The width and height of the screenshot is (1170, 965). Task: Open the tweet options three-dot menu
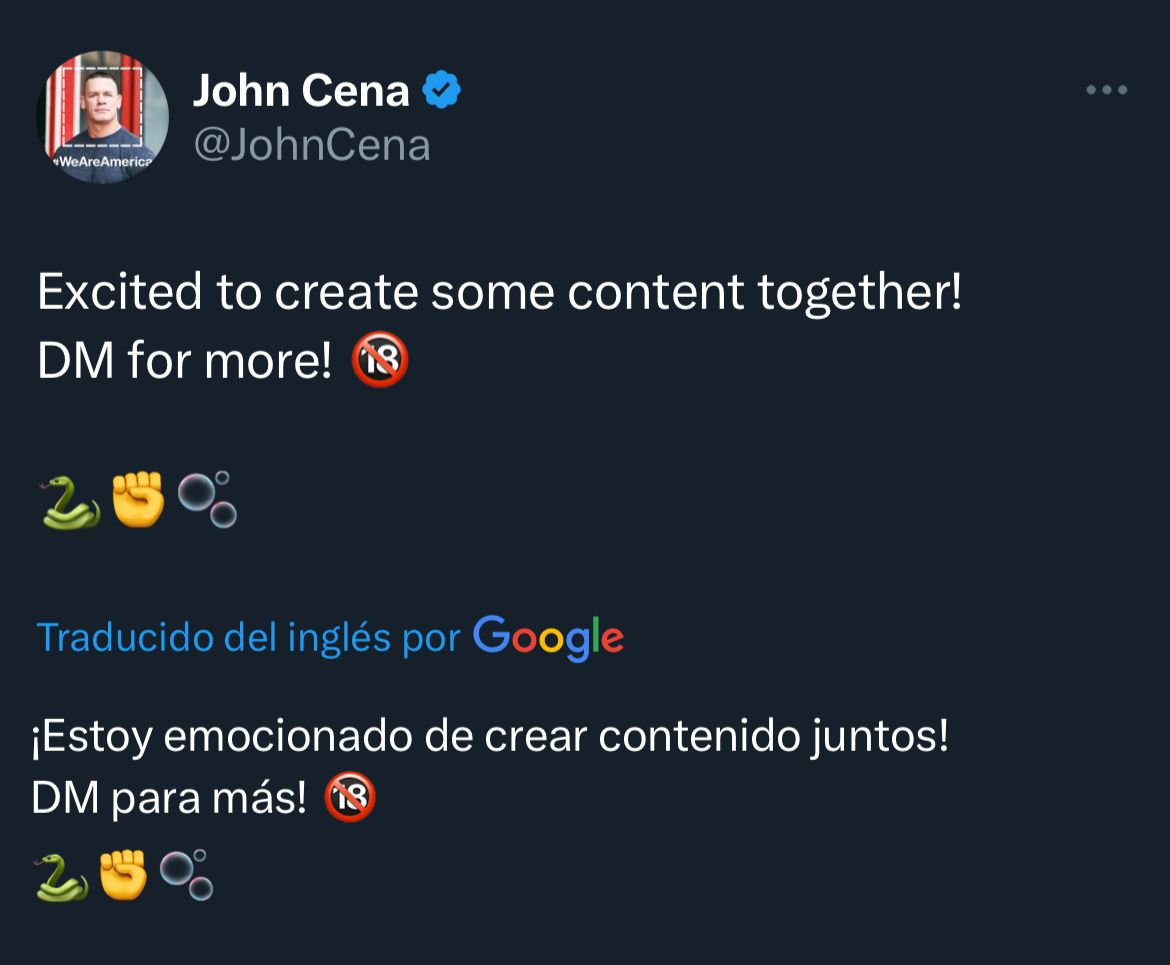[1106, 89]
